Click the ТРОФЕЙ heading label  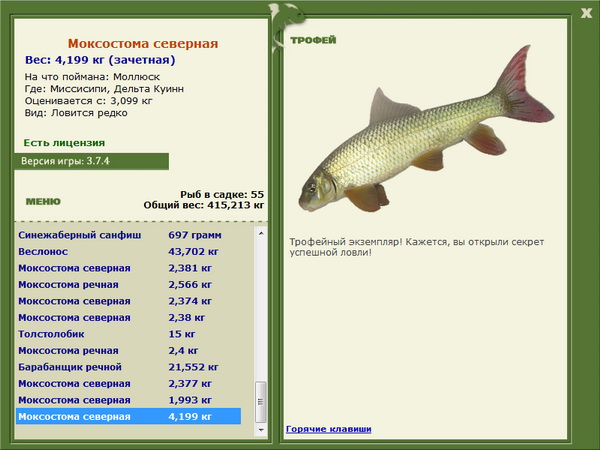pos(313,40)
